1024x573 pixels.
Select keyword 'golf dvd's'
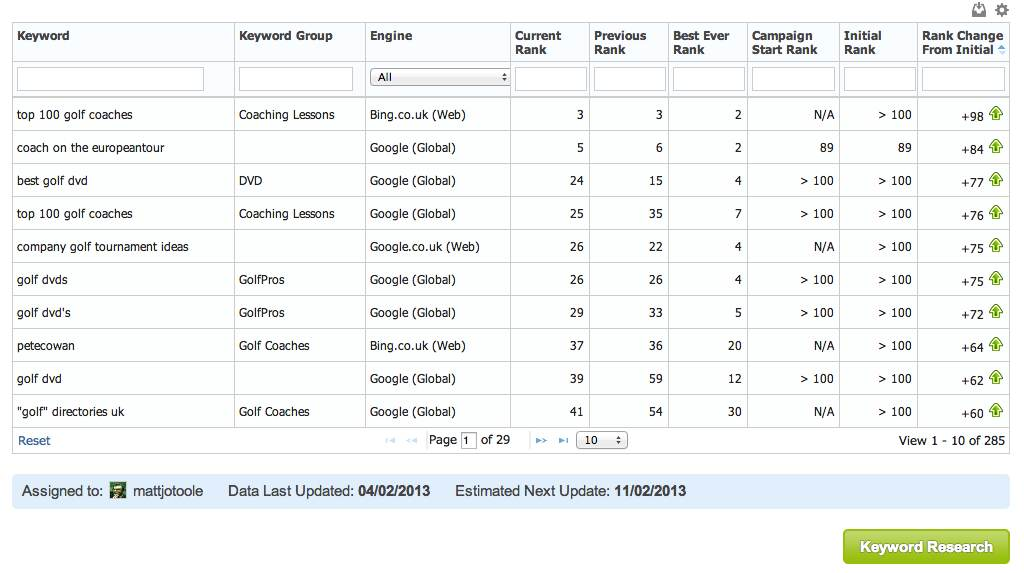(x=44, y=312)
